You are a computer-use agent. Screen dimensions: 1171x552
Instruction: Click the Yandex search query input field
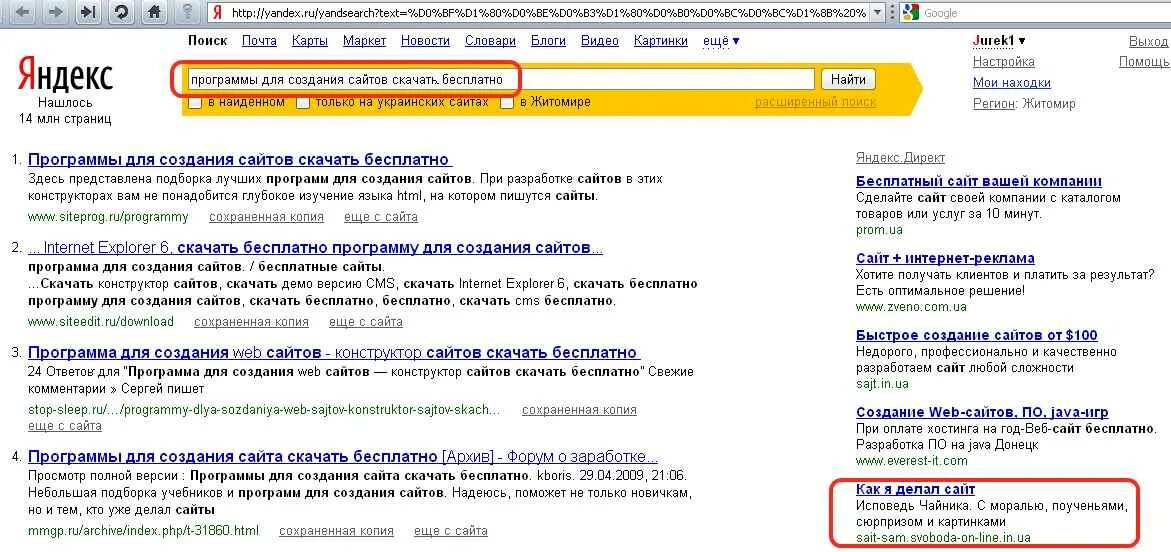[x=500, y=79]
